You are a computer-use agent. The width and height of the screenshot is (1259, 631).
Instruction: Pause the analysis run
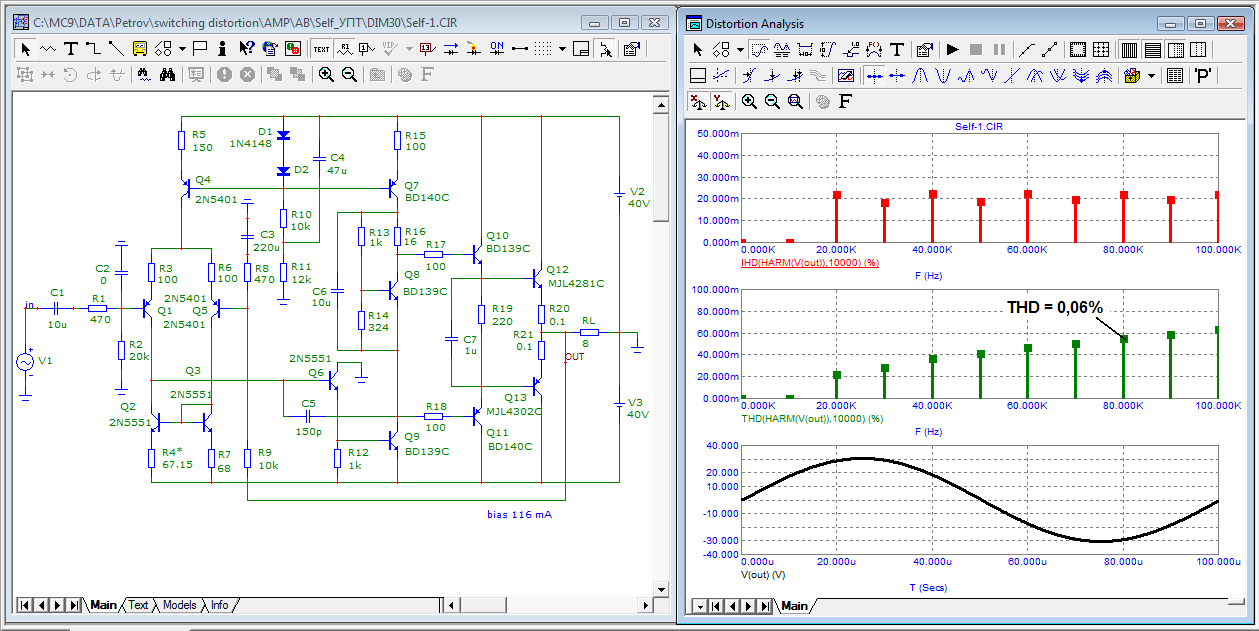[x=999, y=50]
